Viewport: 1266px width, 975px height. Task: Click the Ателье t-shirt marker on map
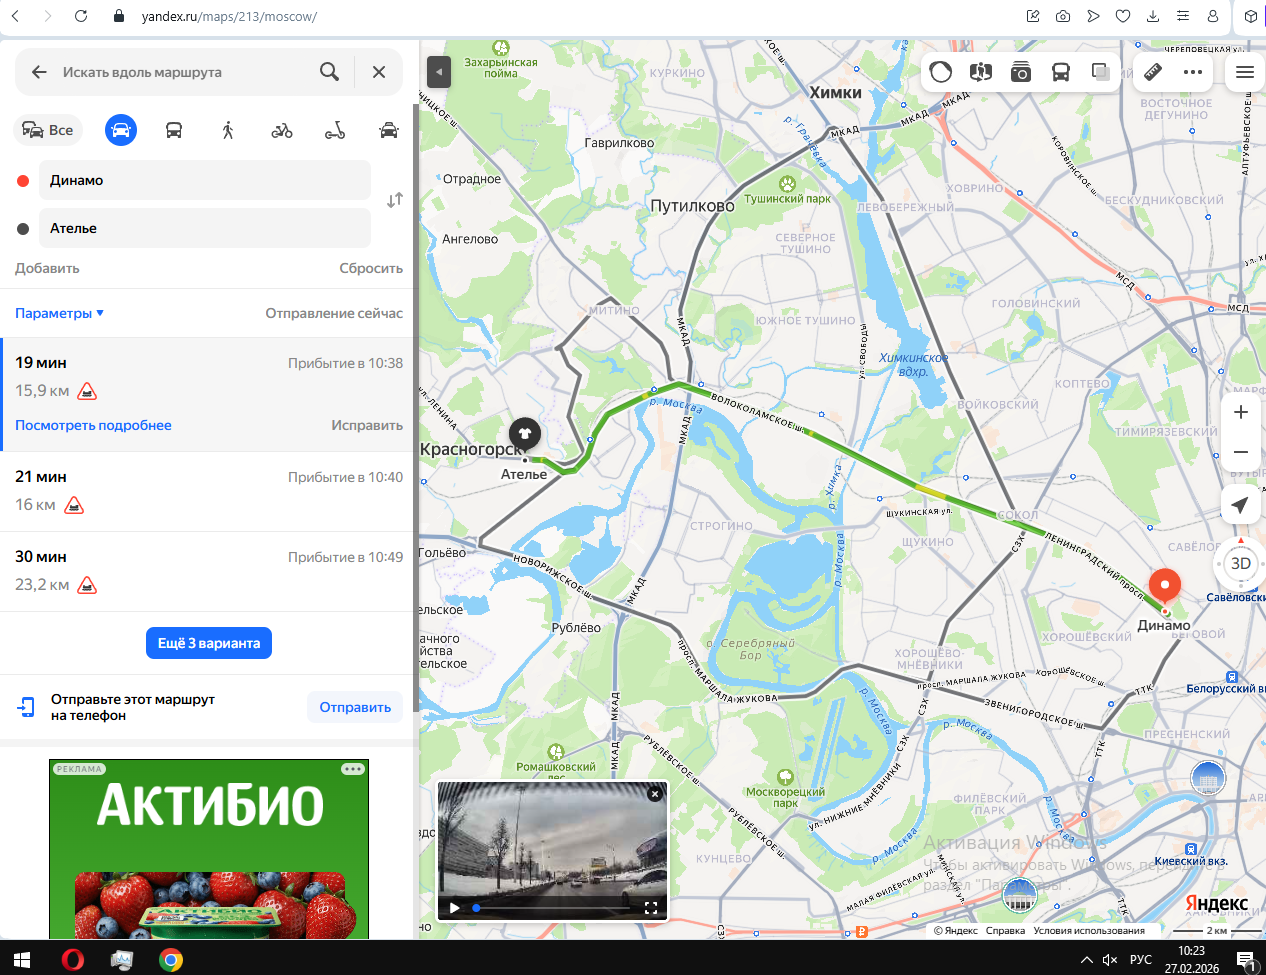coord(525,435)
